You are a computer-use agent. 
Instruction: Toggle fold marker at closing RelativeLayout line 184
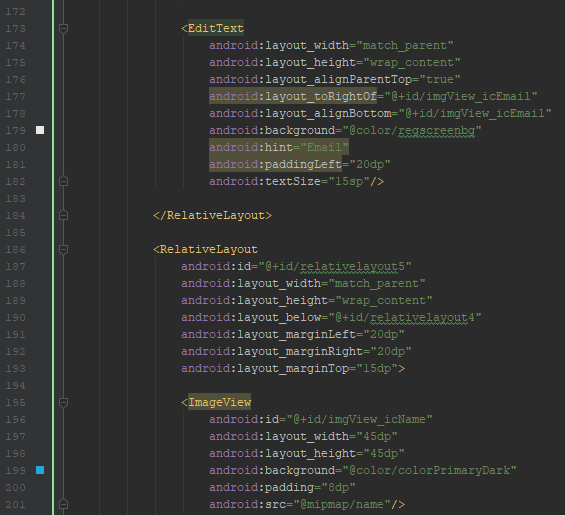63,215
